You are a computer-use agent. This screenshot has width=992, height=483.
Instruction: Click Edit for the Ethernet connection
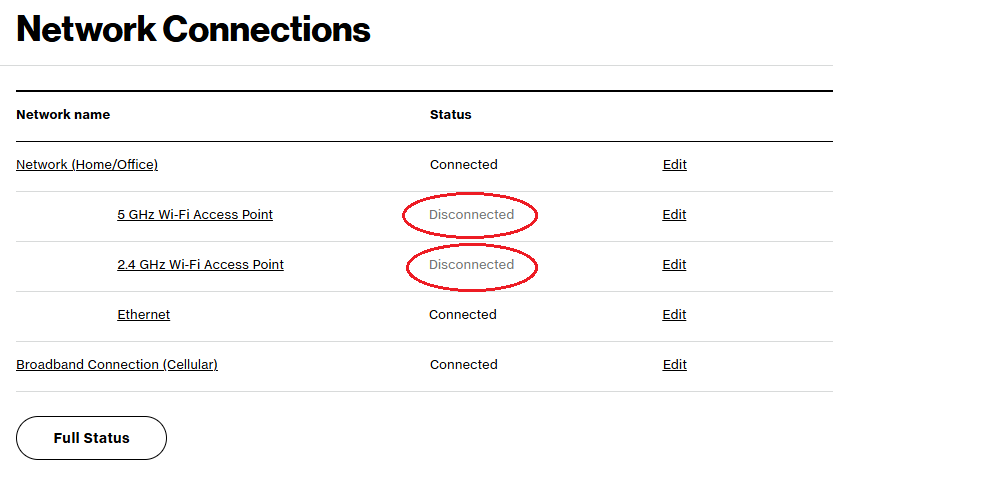click(675, 315)
